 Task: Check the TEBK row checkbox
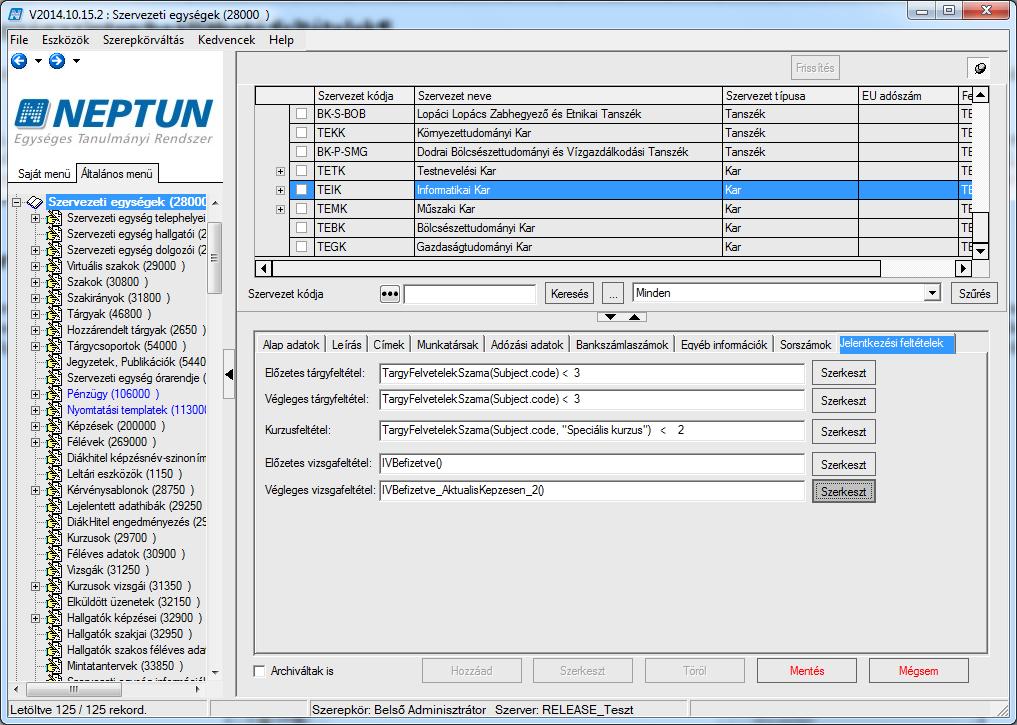pos(302,228)
